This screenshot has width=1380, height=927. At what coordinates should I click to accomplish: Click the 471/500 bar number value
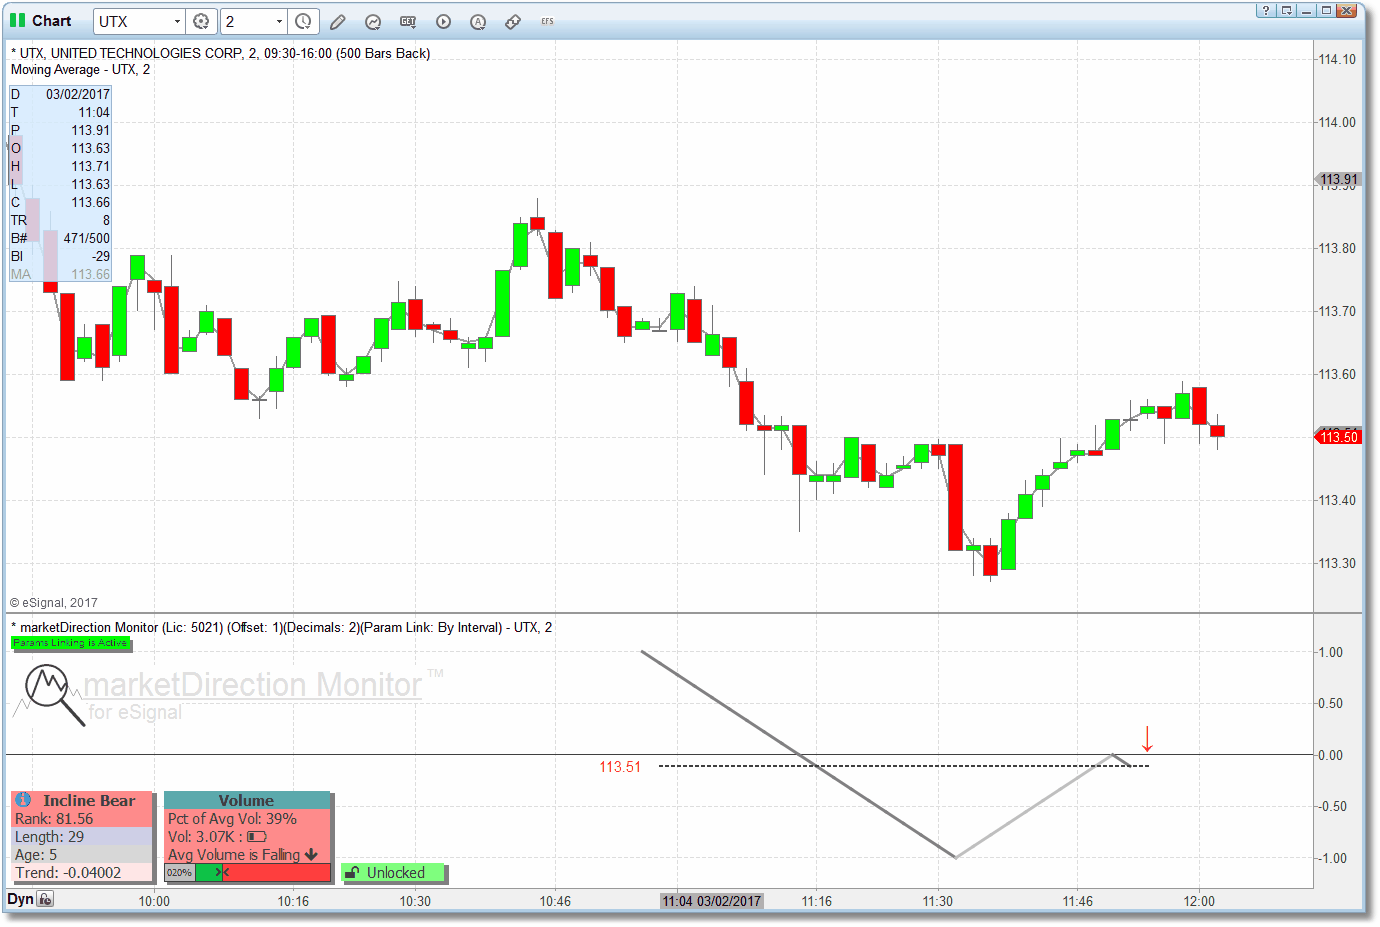point(87,238)
